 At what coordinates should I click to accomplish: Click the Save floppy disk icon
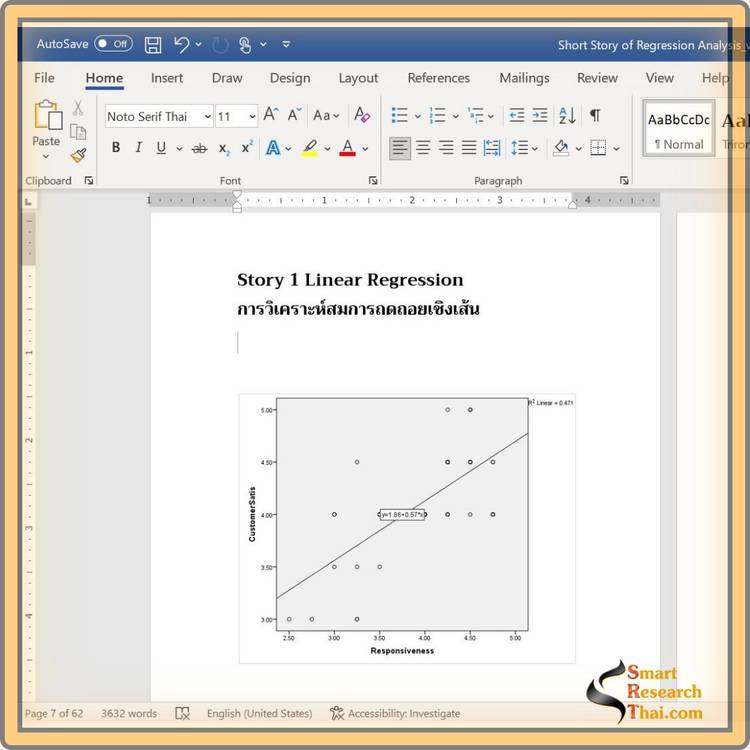(x=153, y=44)
